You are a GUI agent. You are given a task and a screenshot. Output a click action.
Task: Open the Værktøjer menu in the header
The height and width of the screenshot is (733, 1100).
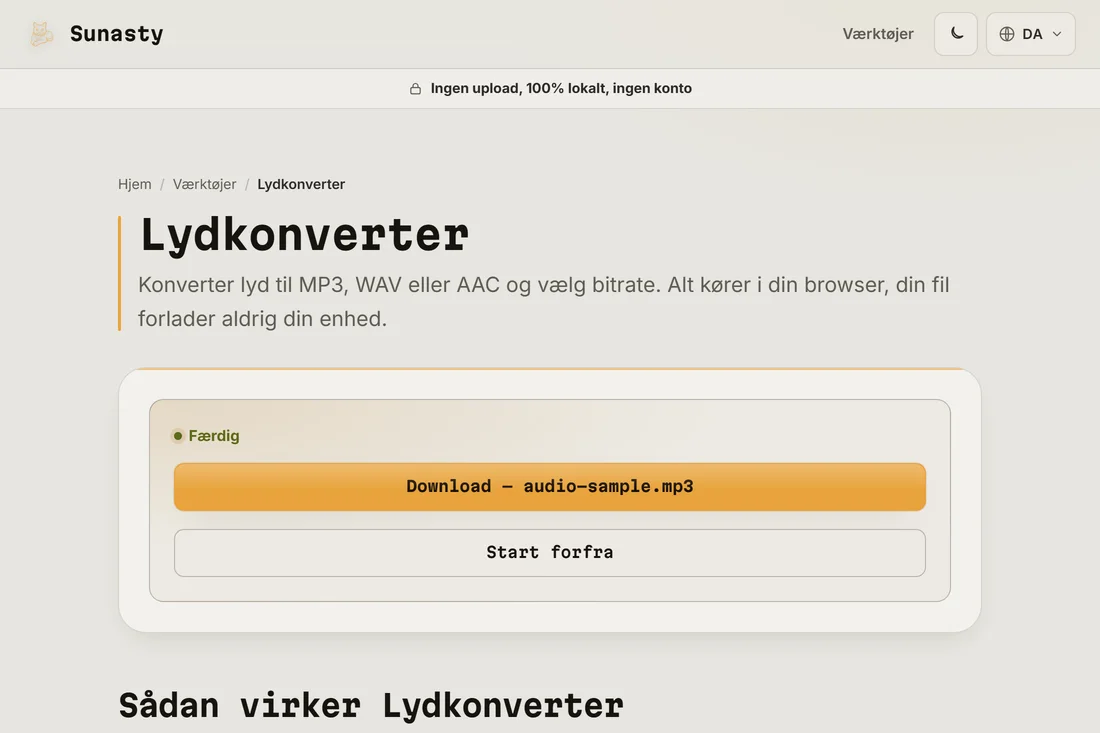878,34
